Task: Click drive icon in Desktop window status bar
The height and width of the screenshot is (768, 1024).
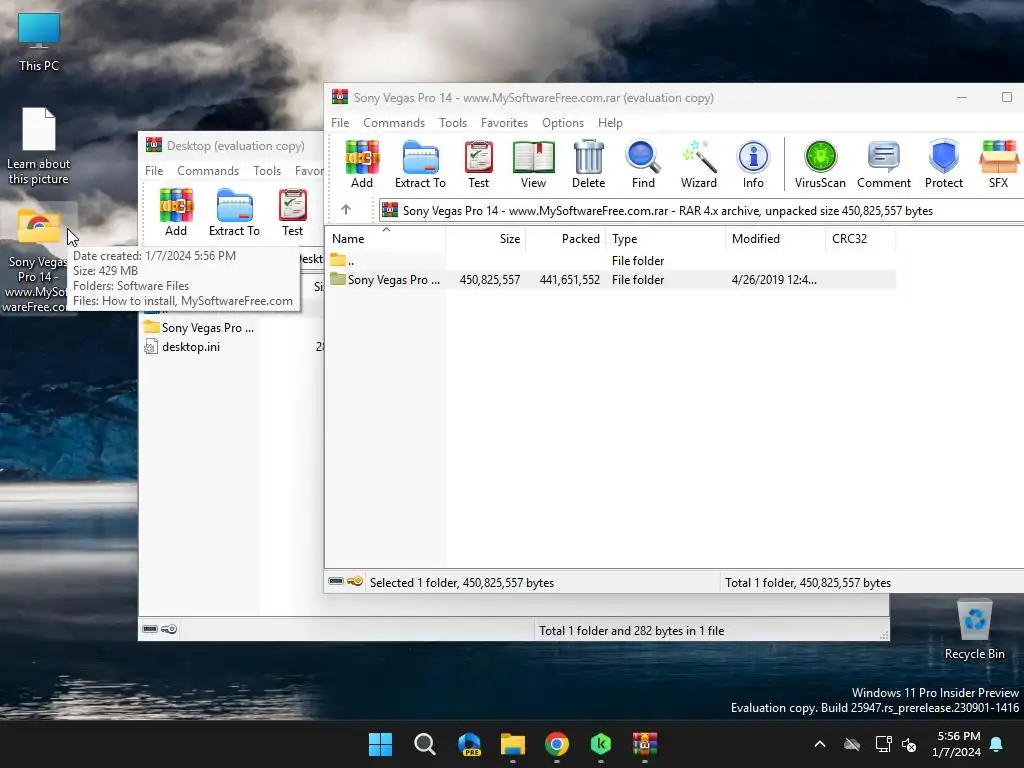Action: point(150,629)
